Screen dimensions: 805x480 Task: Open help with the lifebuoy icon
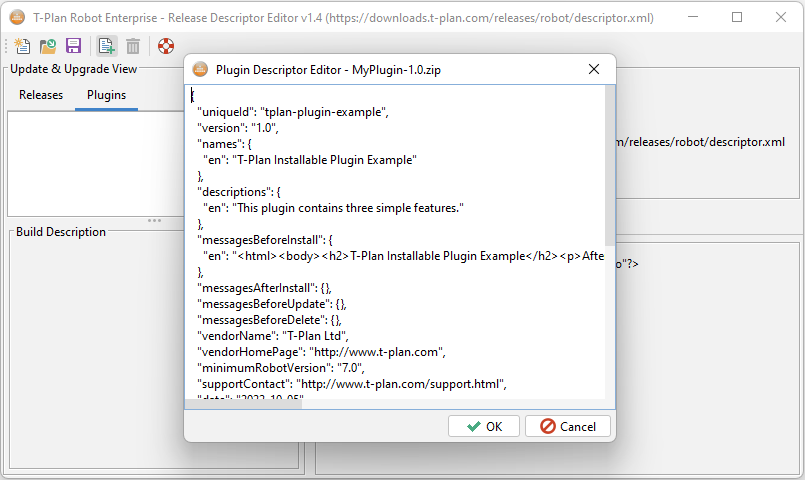pos(166,46)
